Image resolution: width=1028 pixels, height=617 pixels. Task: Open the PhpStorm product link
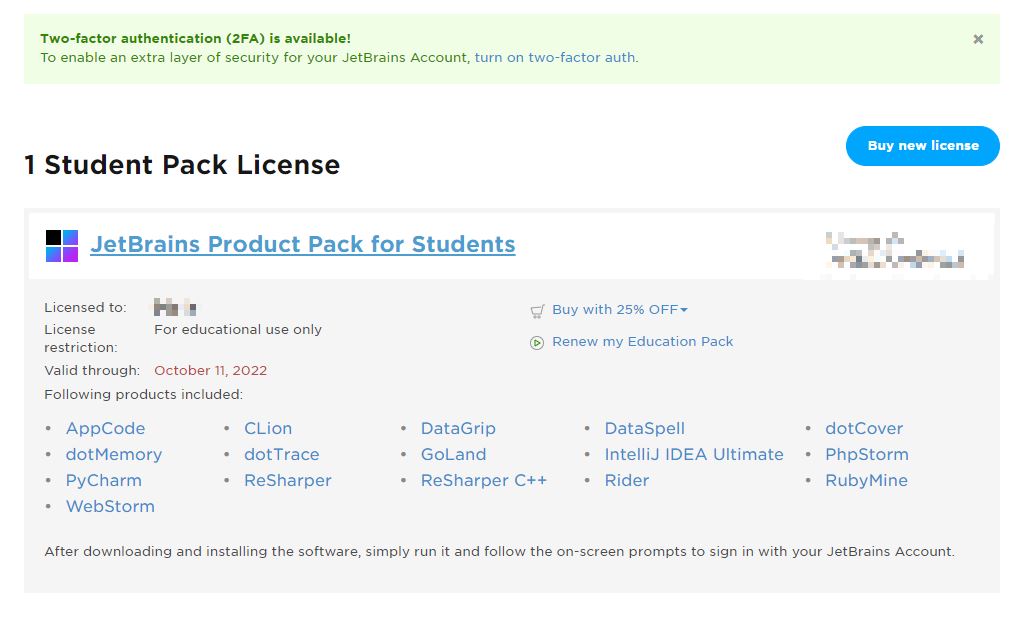click(x=867, y=454)
